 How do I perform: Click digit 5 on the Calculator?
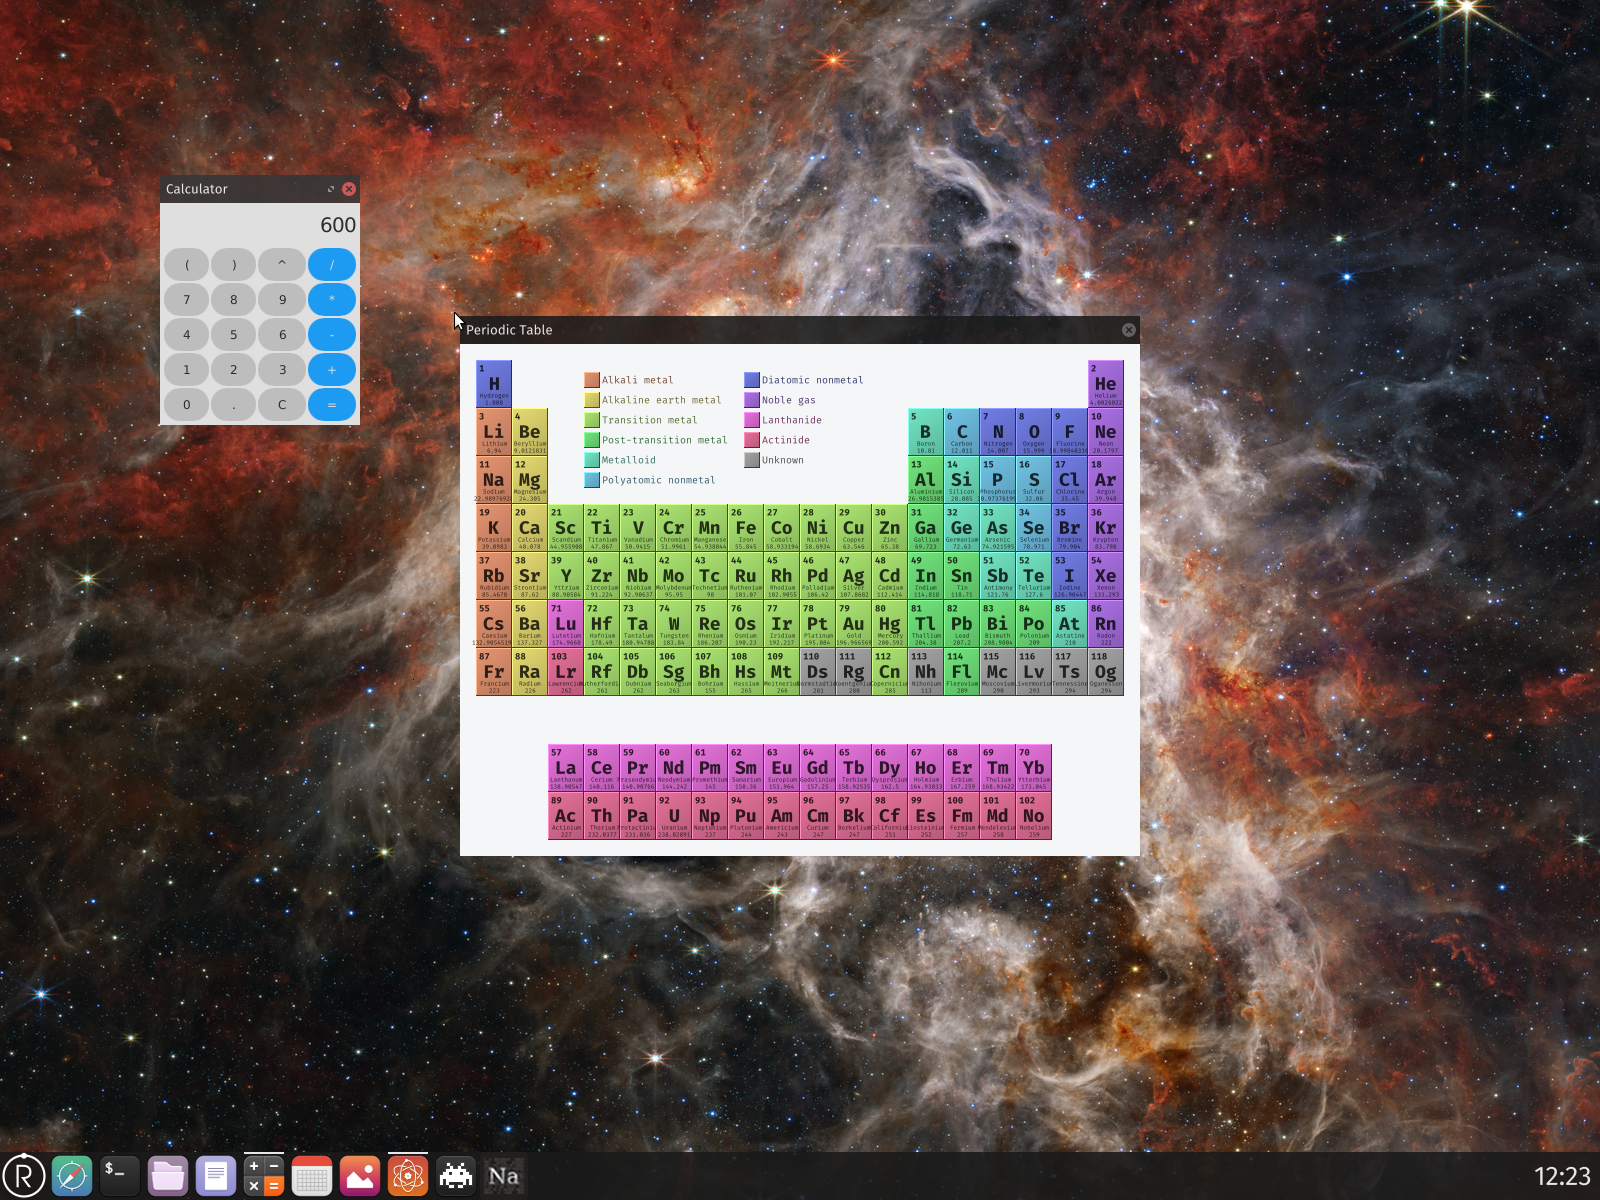pyautogui.click(x=234, y=334)
